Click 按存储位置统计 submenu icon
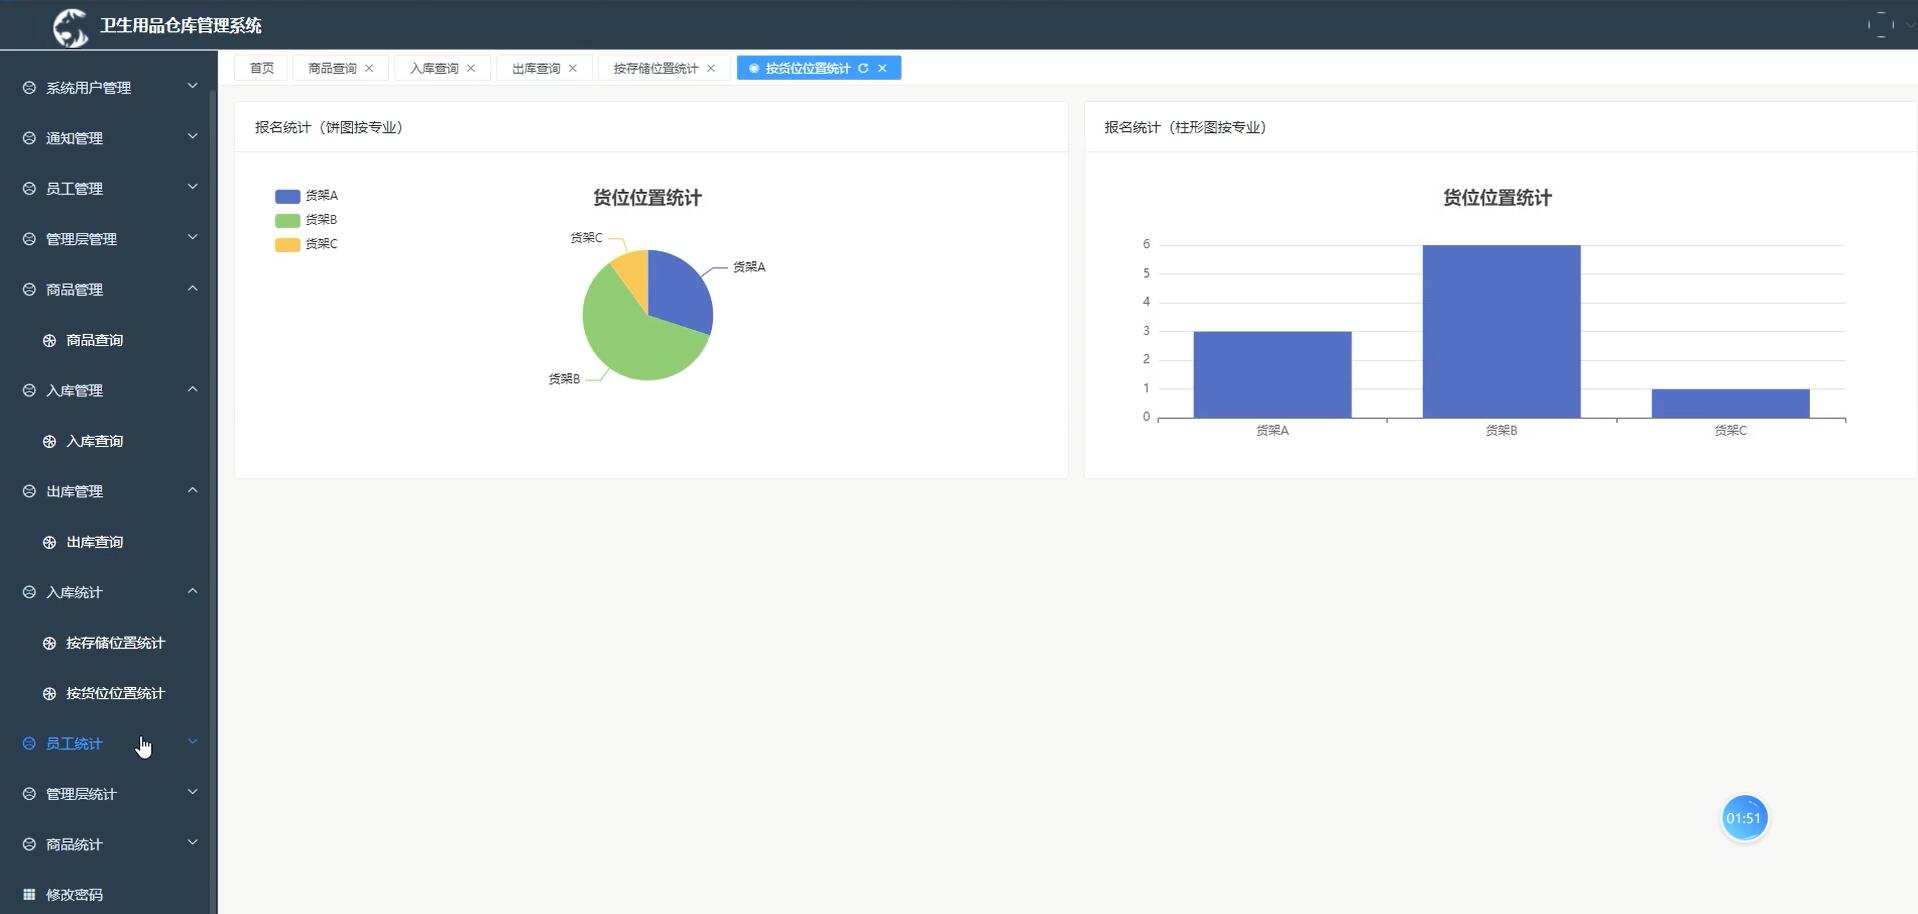1918x914 pixels. pyautogui.click(x=49, y=643)
